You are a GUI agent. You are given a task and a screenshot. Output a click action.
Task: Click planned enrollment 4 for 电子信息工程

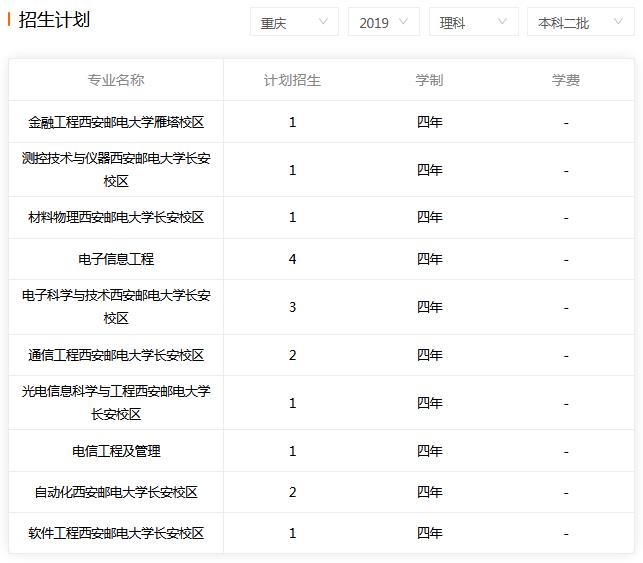(x=292, y=259)
